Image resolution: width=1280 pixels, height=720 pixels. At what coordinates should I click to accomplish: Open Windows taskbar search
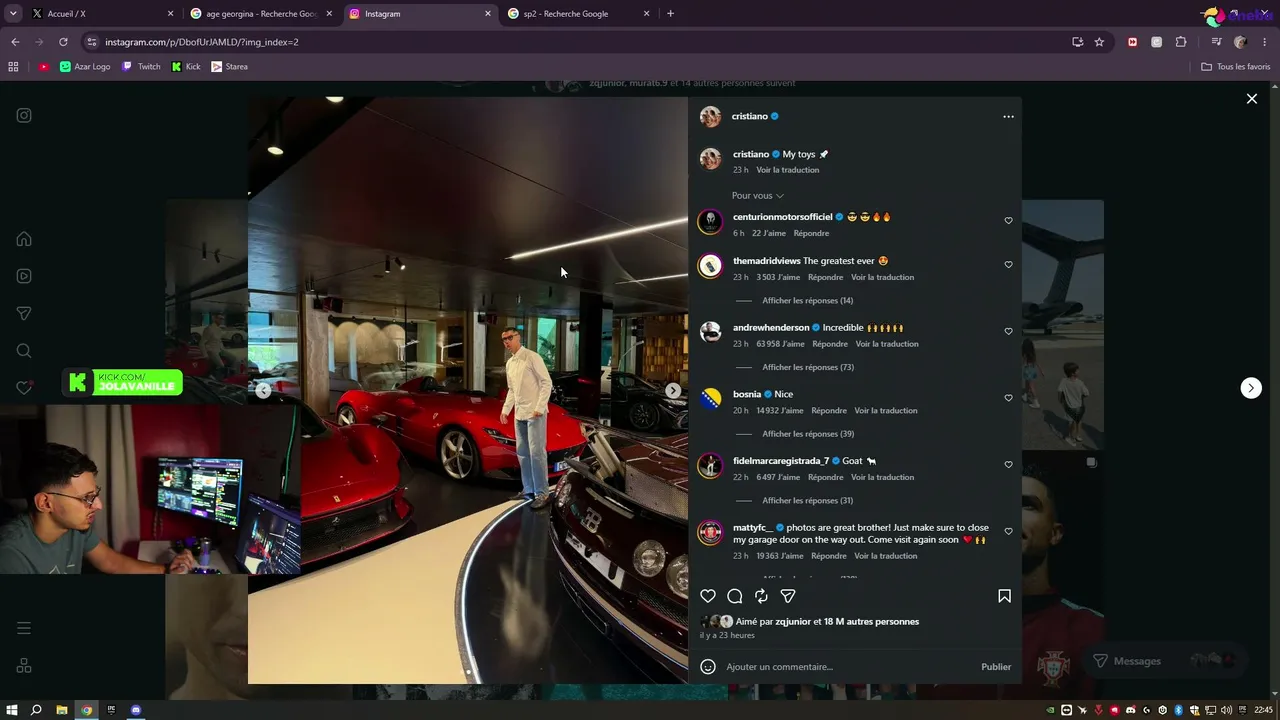point(36,710)
